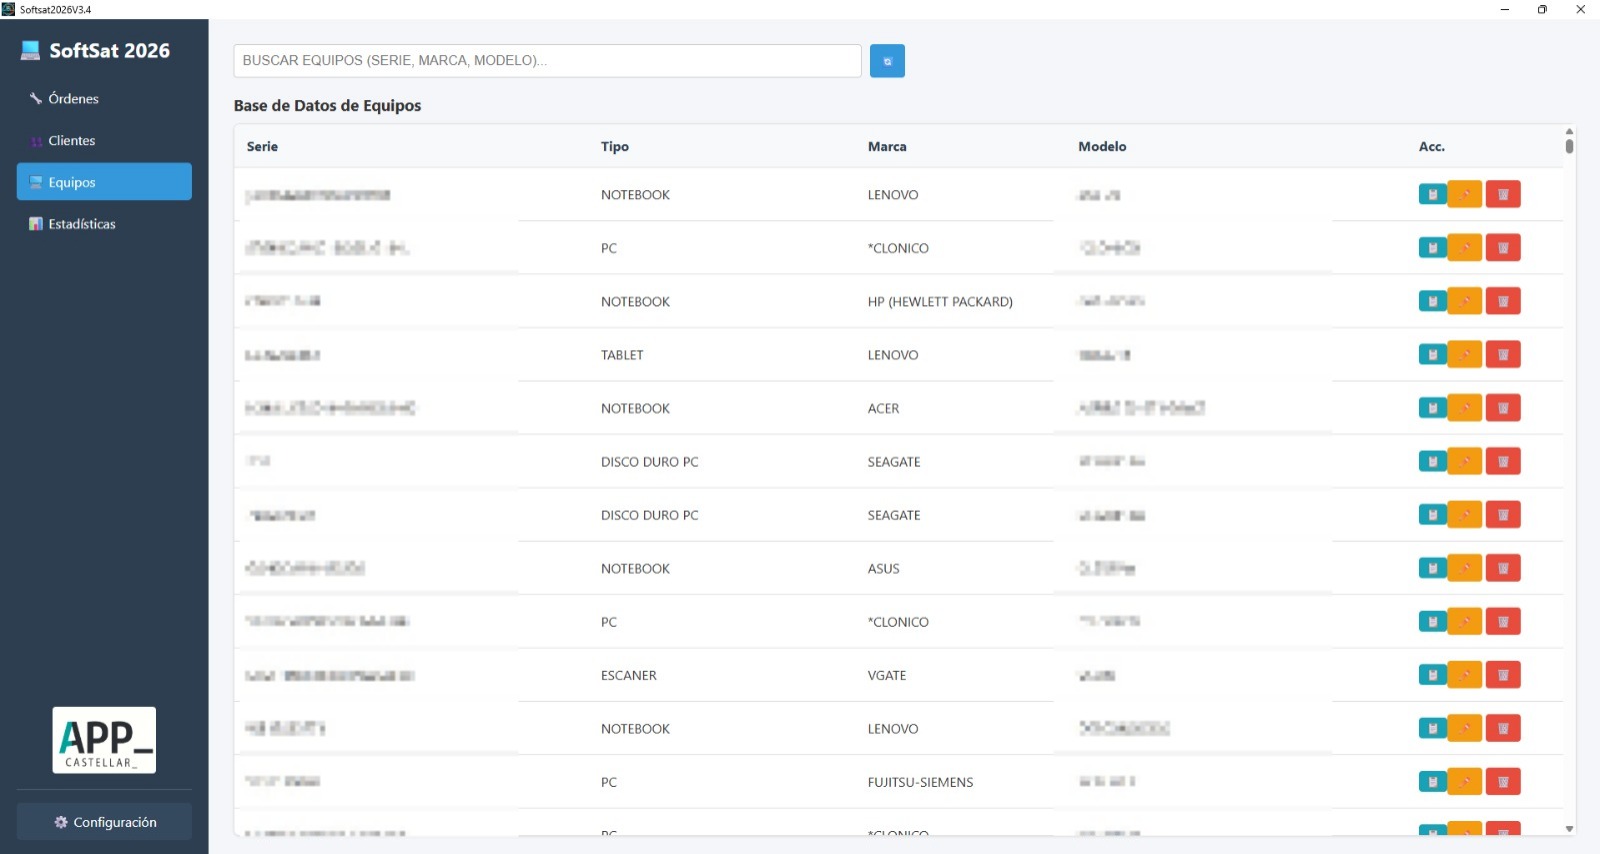The image size is (1600, 854).
Task: Edit the LENOVO TABLET row with the pencil
Action: (x=1465, y=355)
